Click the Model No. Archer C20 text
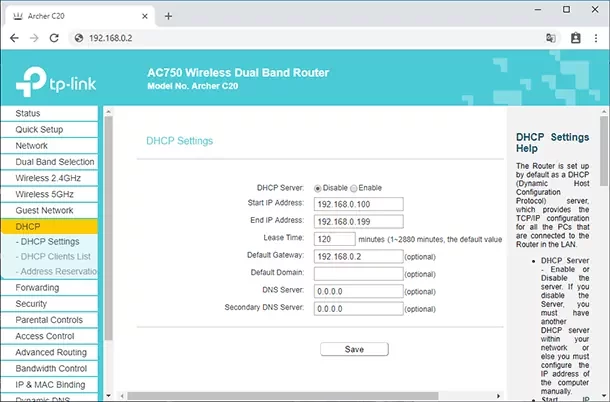 tap(193, 86)
